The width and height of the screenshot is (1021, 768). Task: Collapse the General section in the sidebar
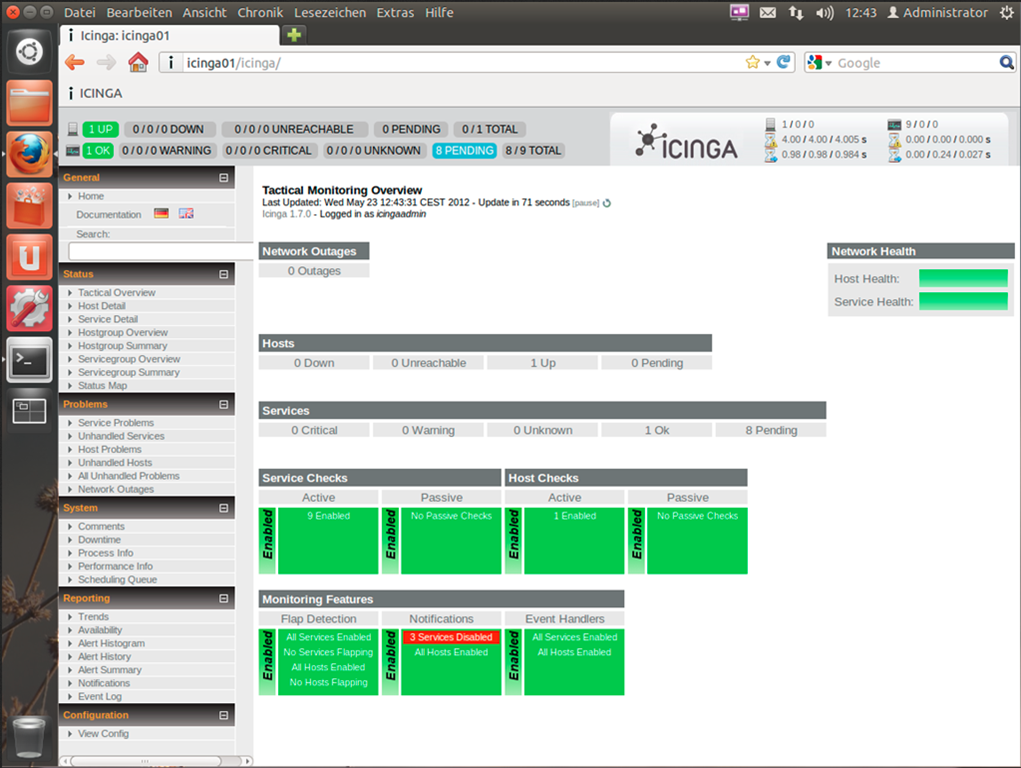pos(224,178)
